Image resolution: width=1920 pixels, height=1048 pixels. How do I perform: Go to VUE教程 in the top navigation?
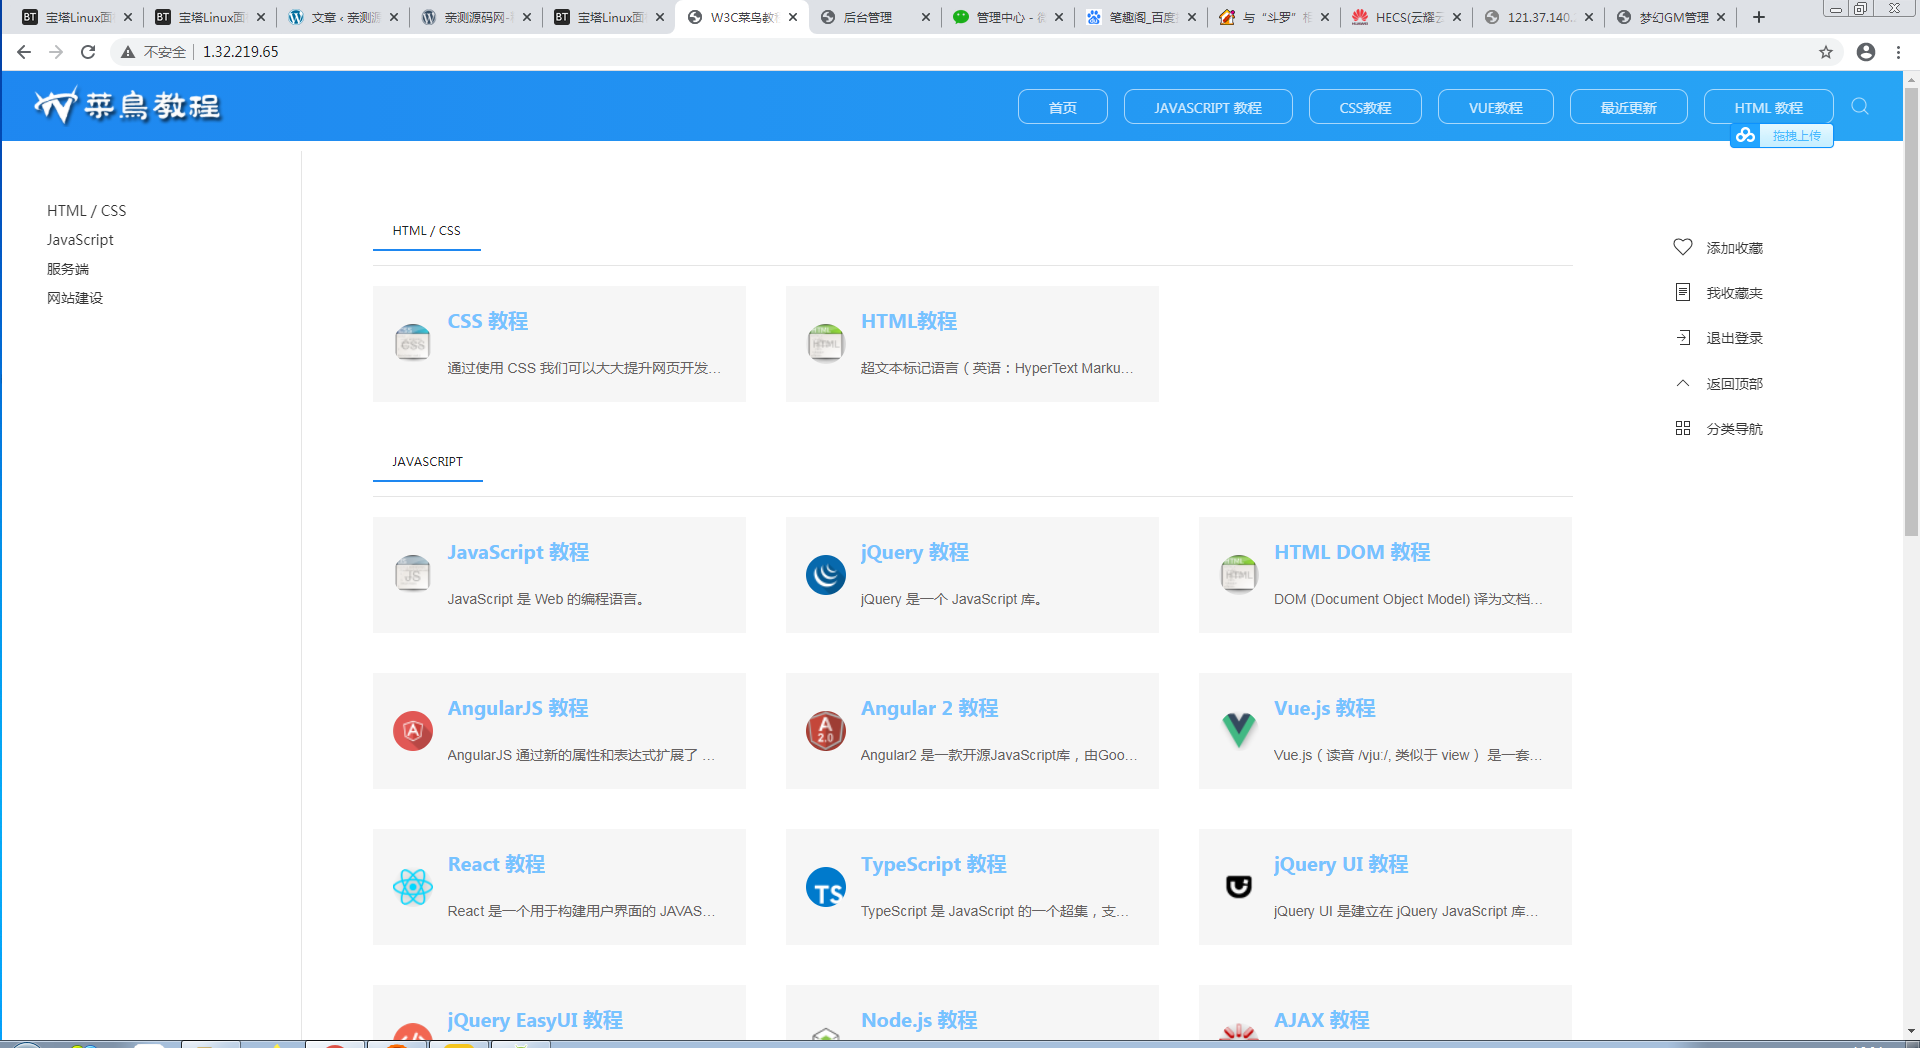(x=1496, y=107)
